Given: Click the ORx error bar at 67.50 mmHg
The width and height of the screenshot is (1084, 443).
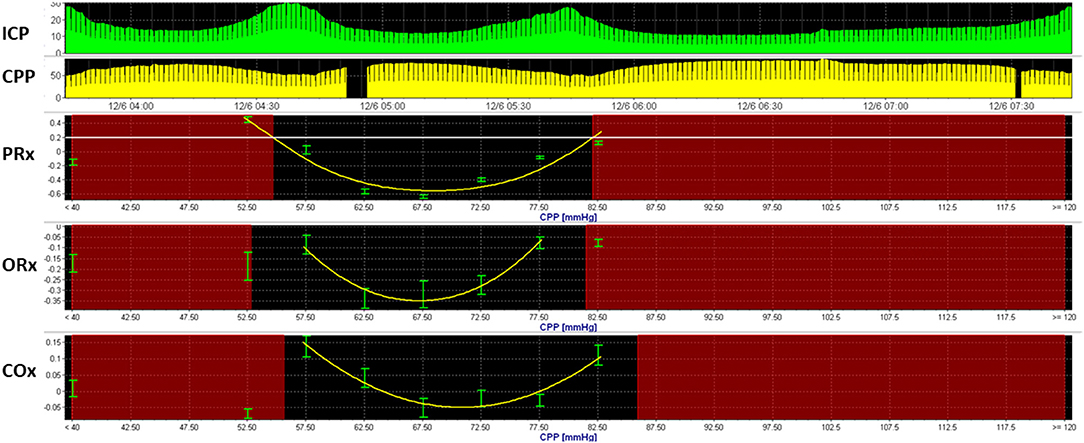Looking at the screenshot, I should pos(423,294).
